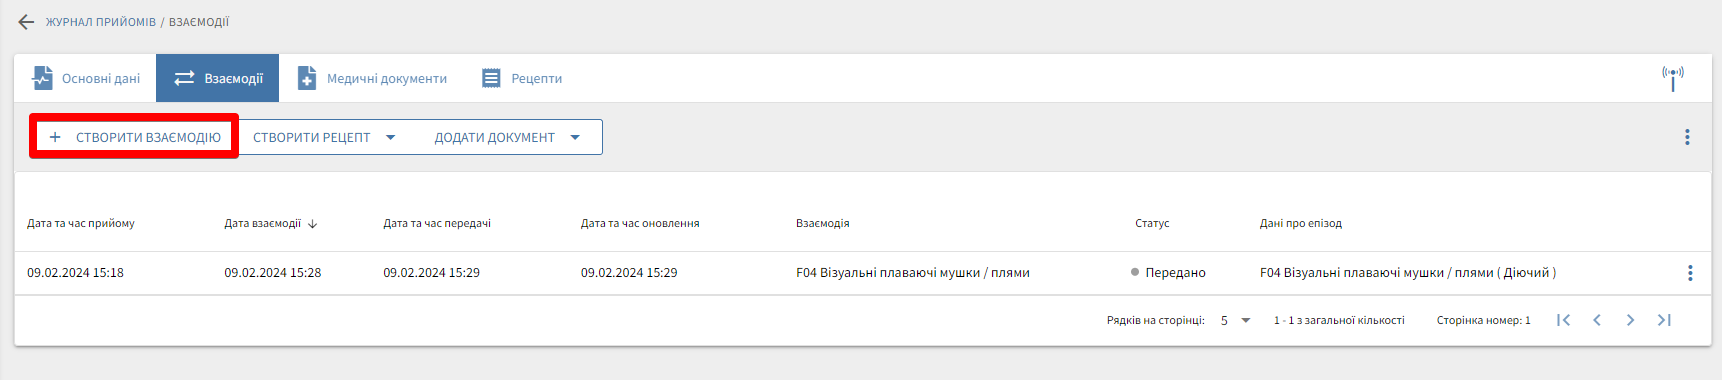The image size is (1722, 380).
Task: Expand the Створити рецепт dropdown
Action: 391,138
